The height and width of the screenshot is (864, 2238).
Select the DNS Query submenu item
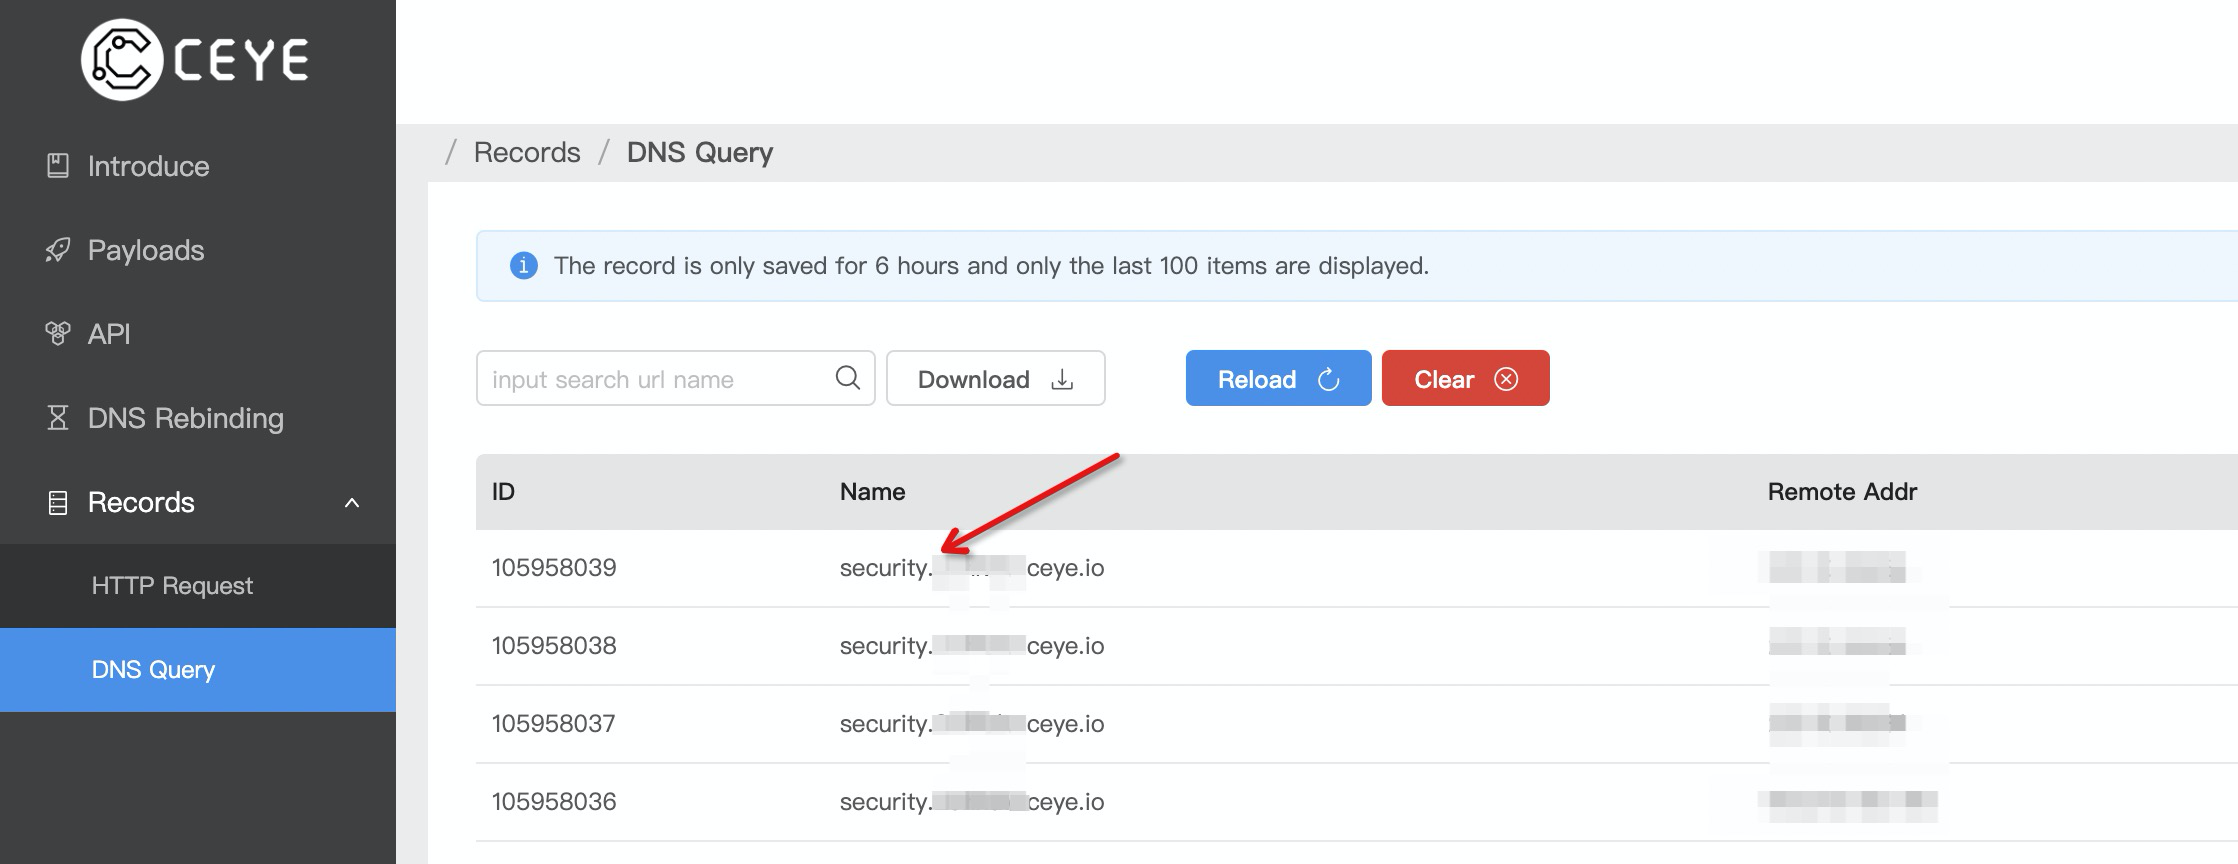[x=153, y=670]
